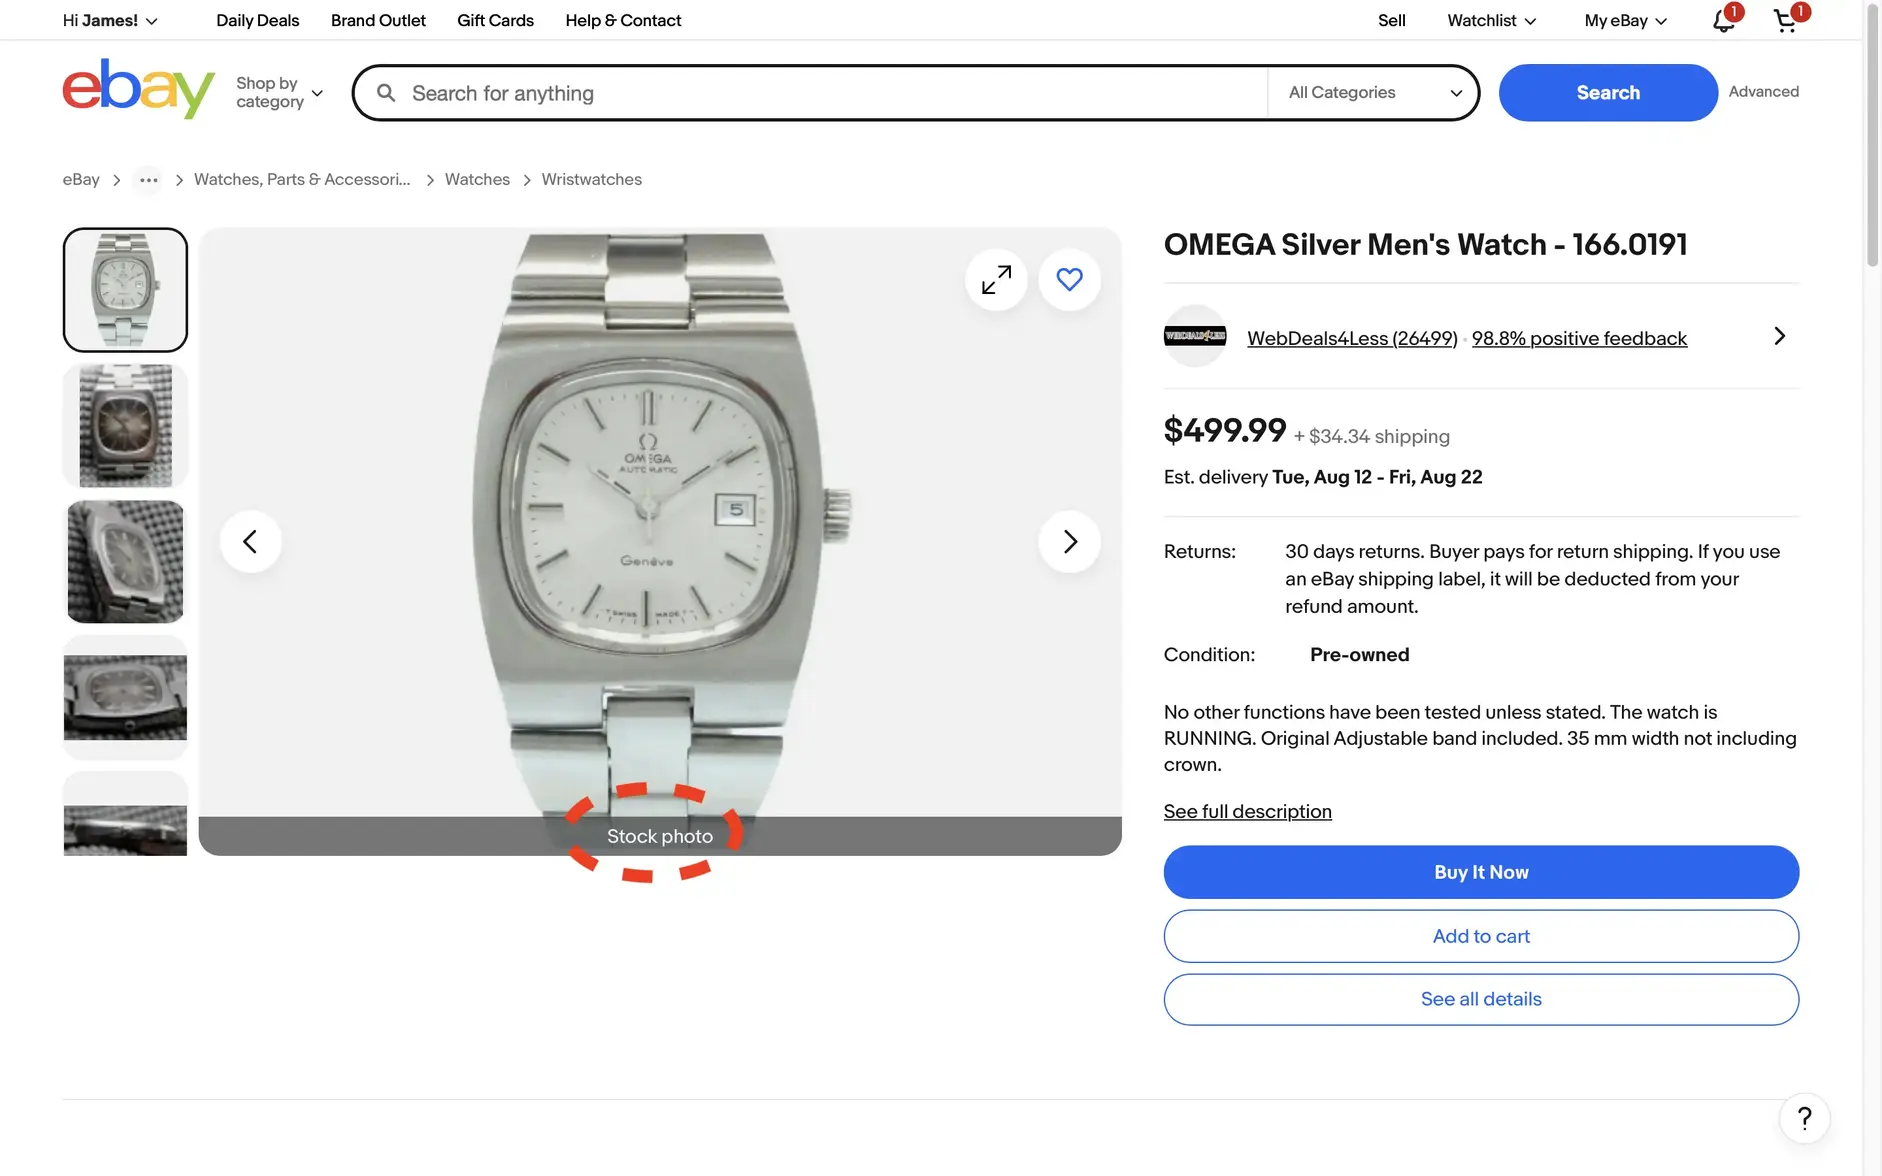Open See full description
The height and width of the screenshot is (1176, 1882).
1247,811
